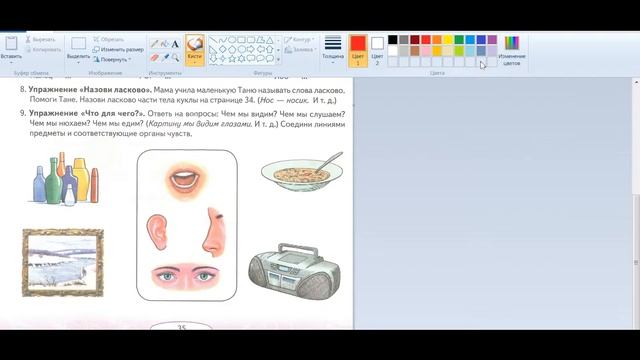640x360 pixels.
Task: Click Копировать (Copy) button
Action: coord(43,49)
